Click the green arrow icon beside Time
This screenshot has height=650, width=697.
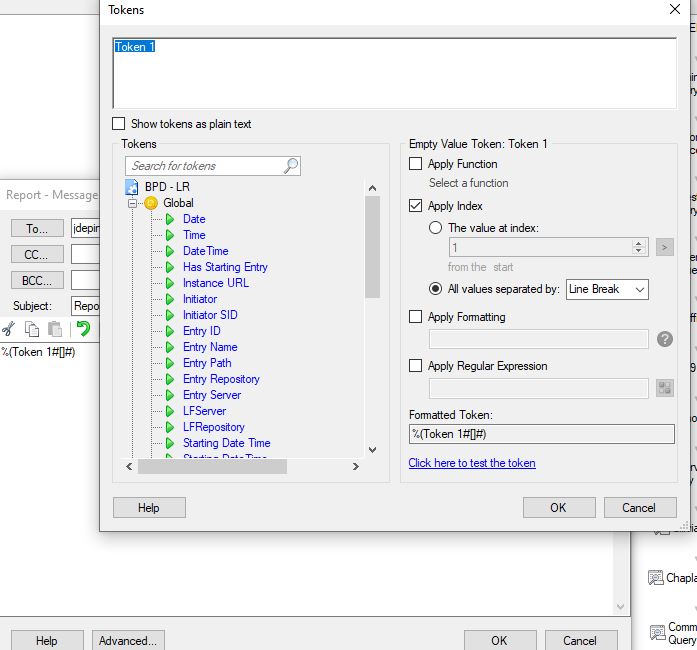(x=170, y=235)
